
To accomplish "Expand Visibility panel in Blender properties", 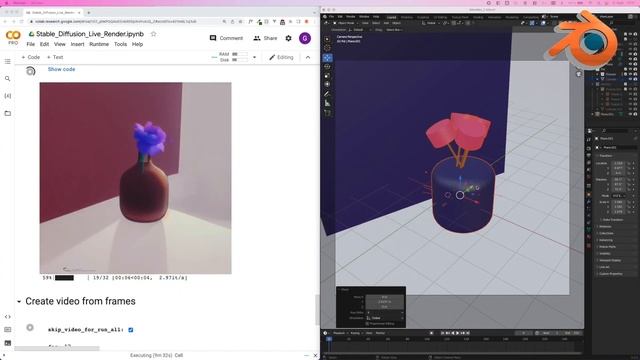I will click(x=605, y=253).
